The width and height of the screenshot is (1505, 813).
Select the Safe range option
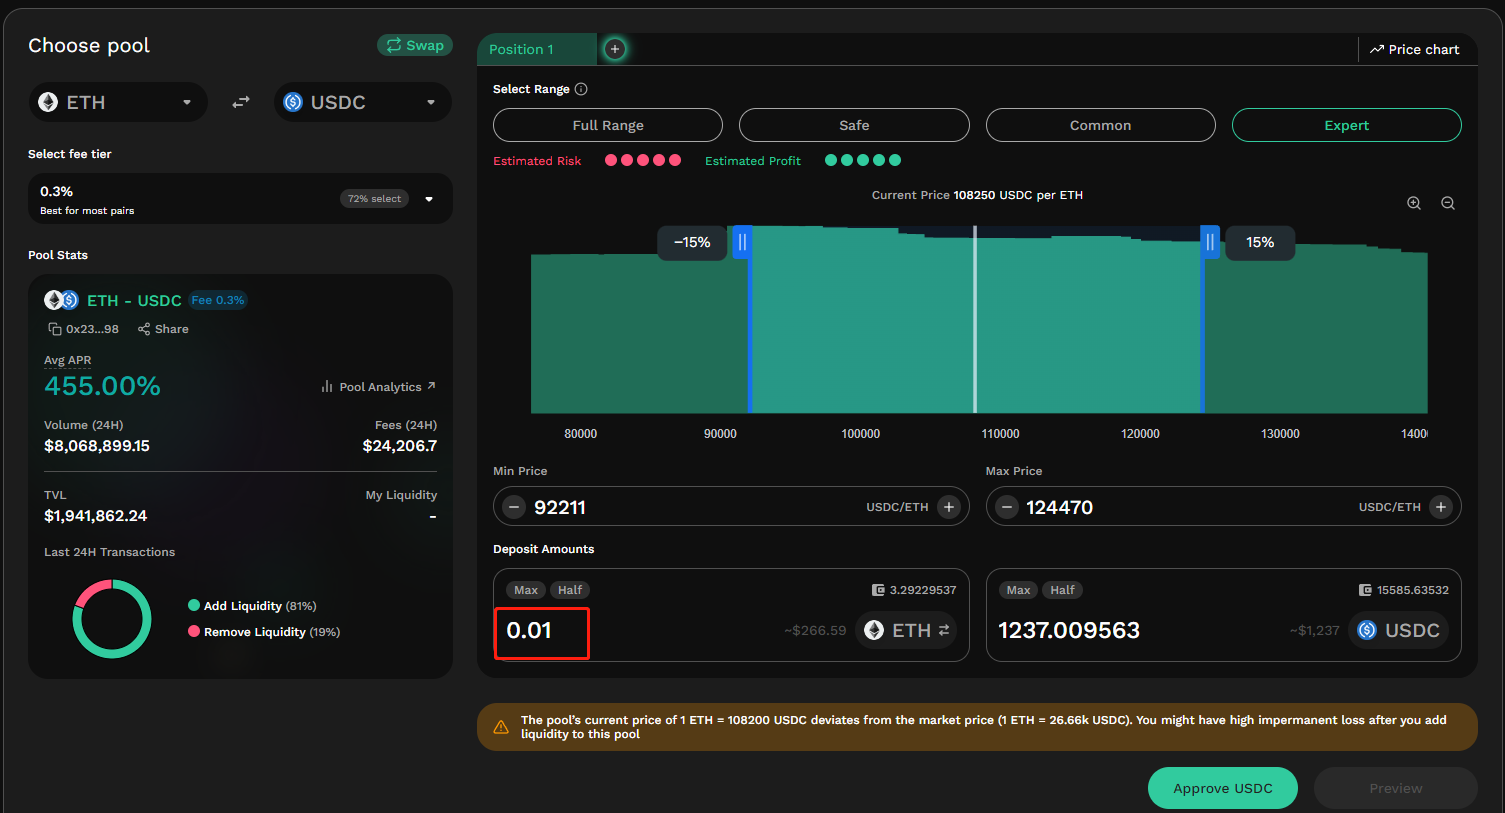coord(853,125)
